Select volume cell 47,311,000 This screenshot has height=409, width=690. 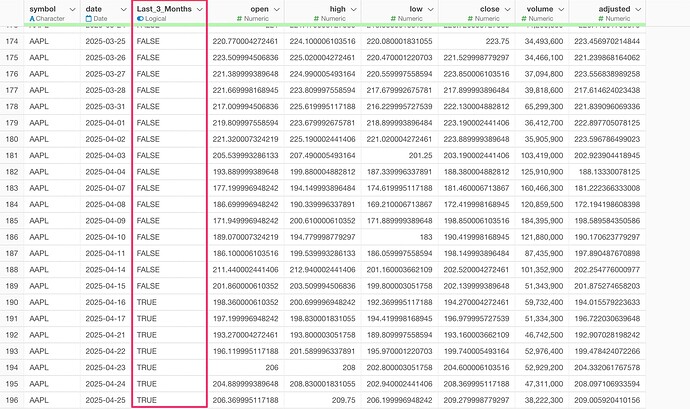click(543, 384)
